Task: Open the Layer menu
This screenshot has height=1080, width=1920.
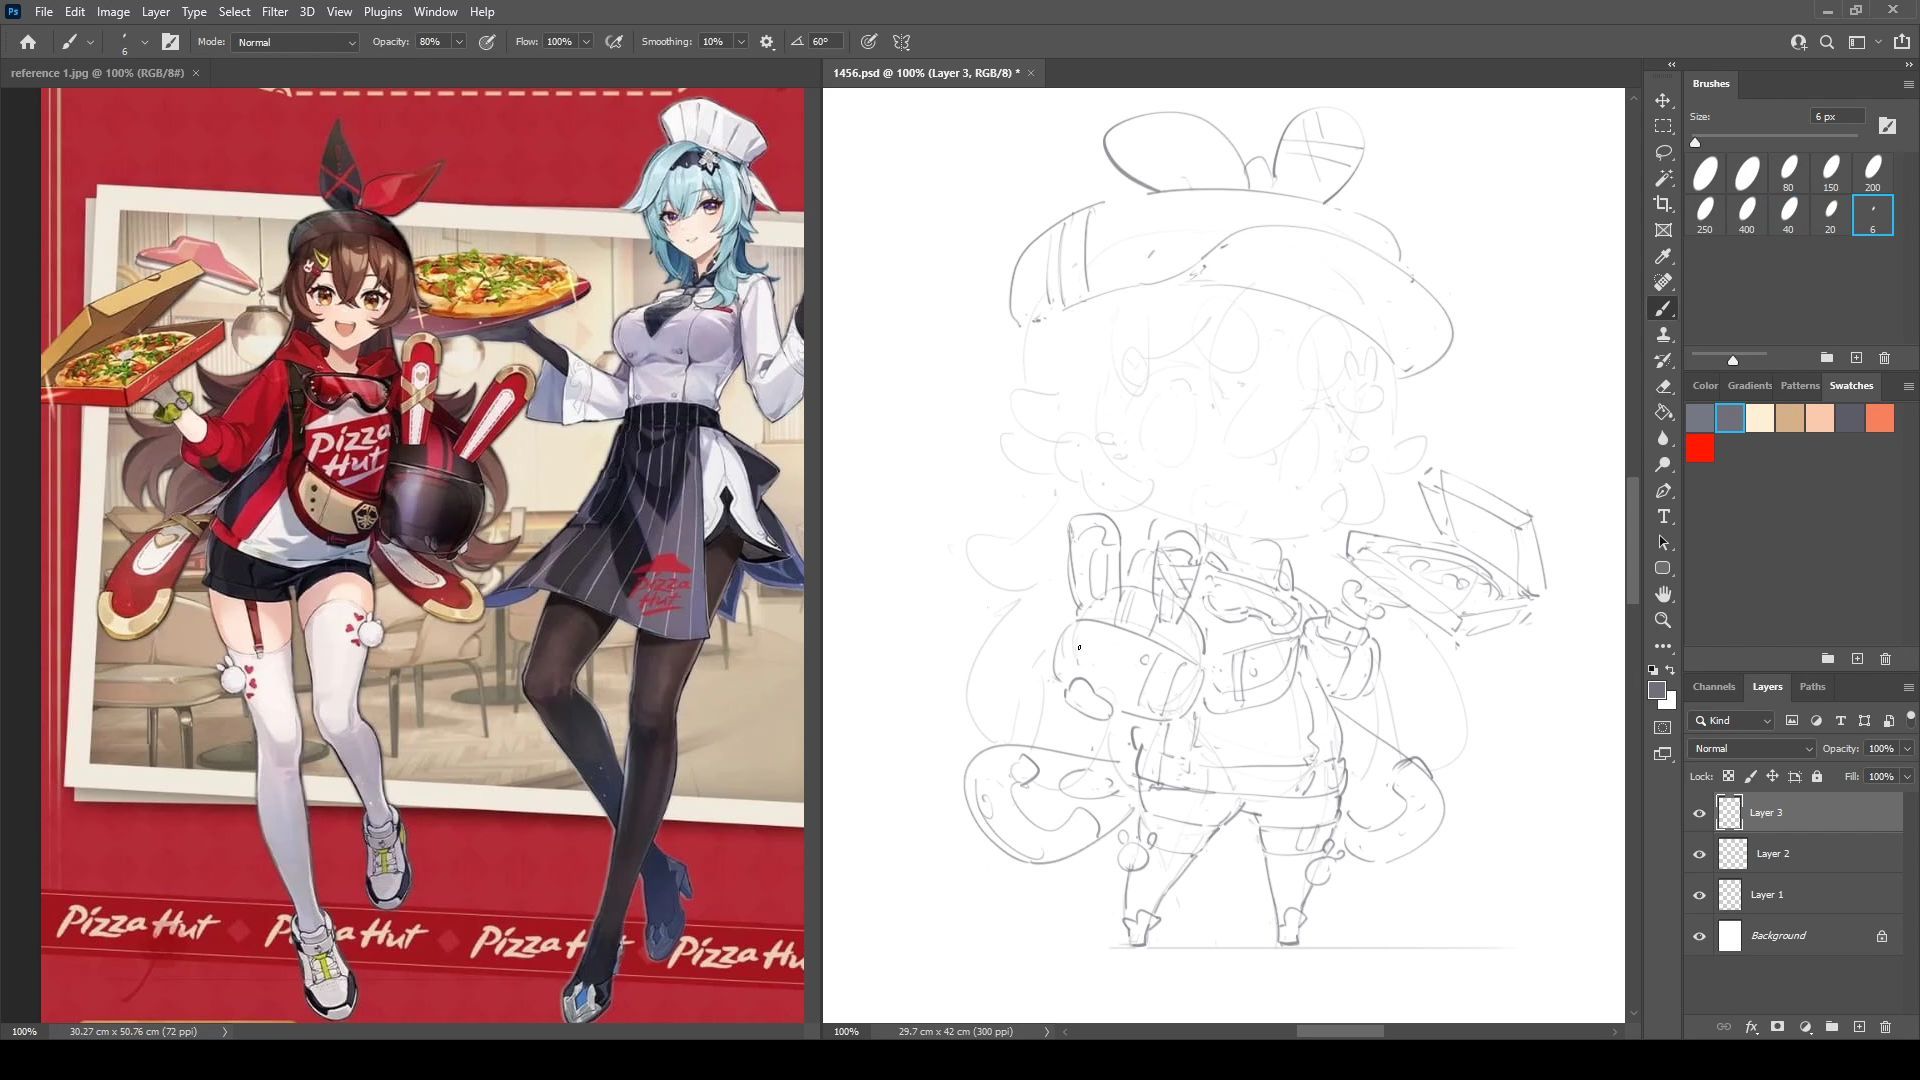Action: [x=155, y=12]
